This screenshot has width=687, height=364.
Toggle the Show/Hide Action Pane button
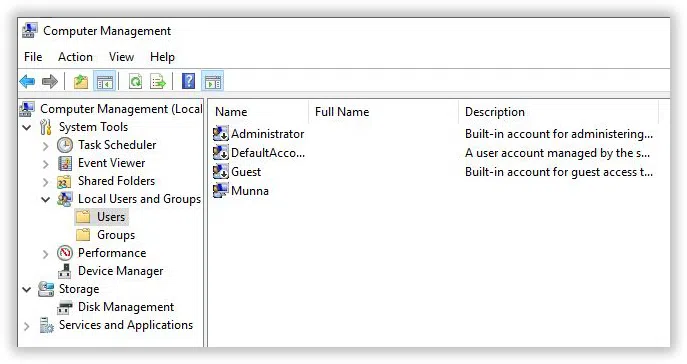click(x=213, y=81)
